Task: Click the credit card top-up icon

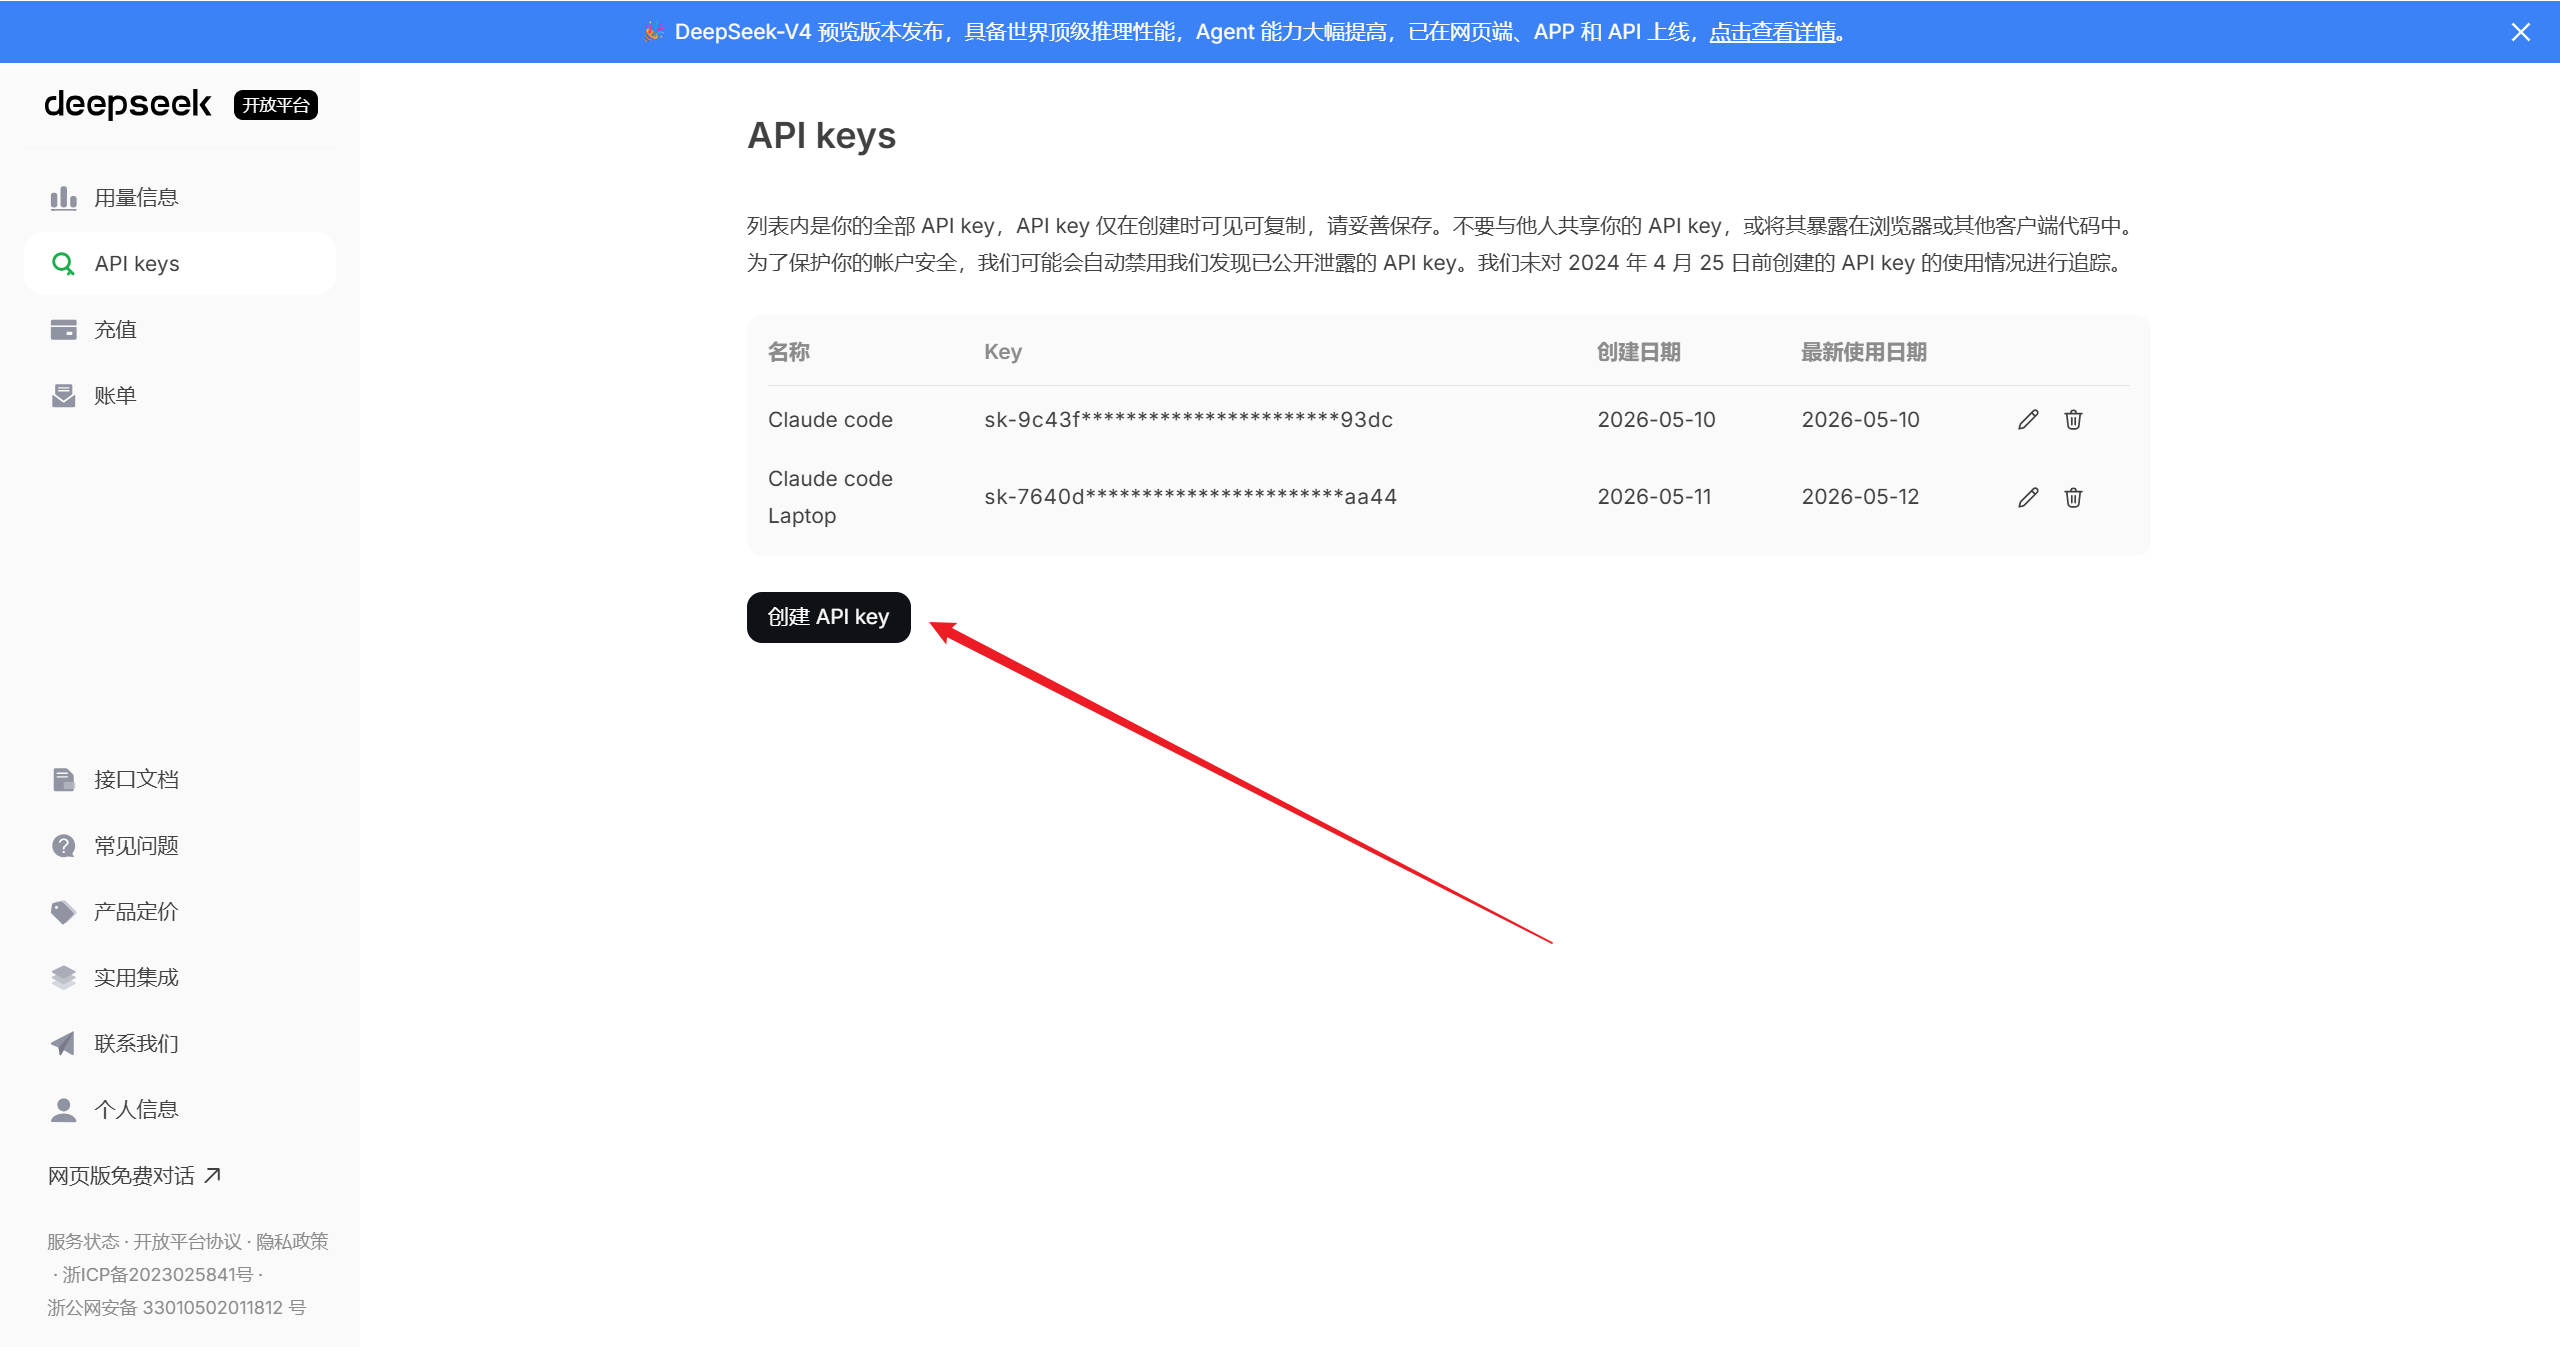Action: click(63, 330)
